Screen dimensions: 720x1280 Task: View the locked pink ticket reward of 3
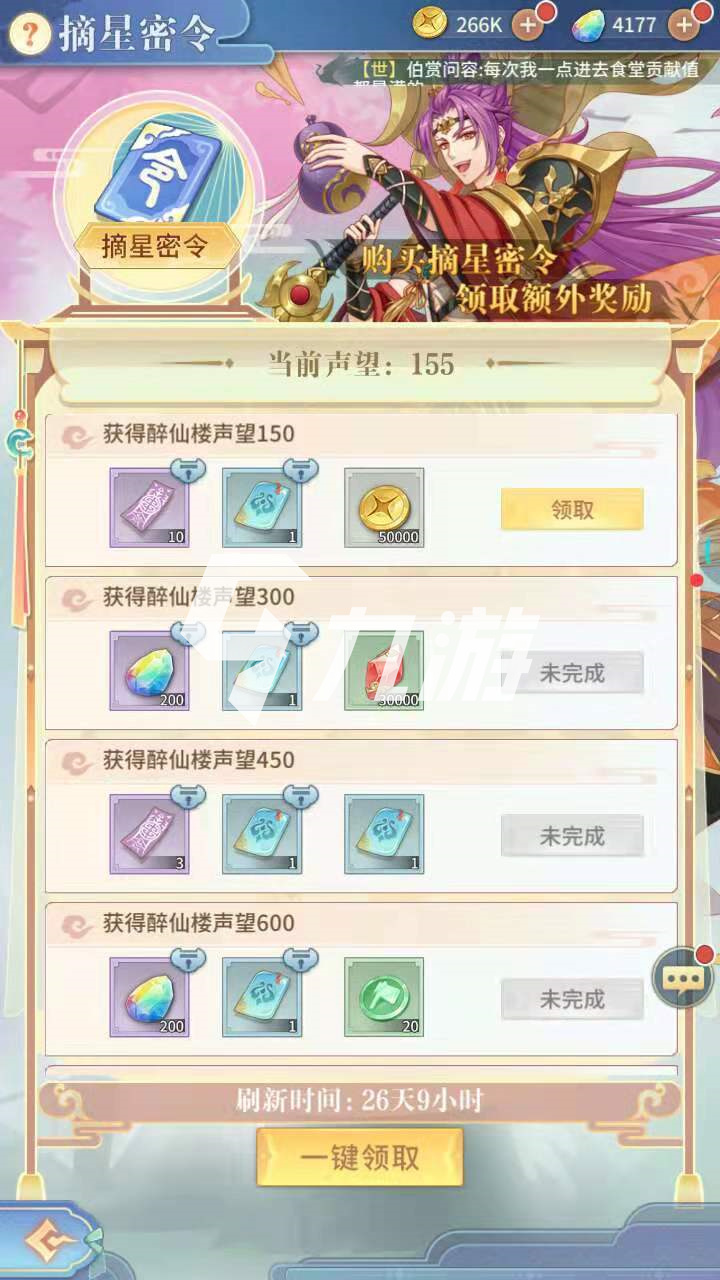click(149, 834)
